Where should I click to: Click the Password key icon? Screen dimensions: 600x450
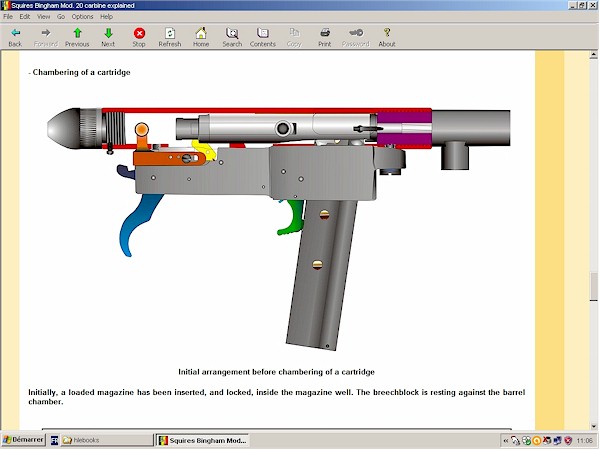pyautogui.click(x=356, y=33)
